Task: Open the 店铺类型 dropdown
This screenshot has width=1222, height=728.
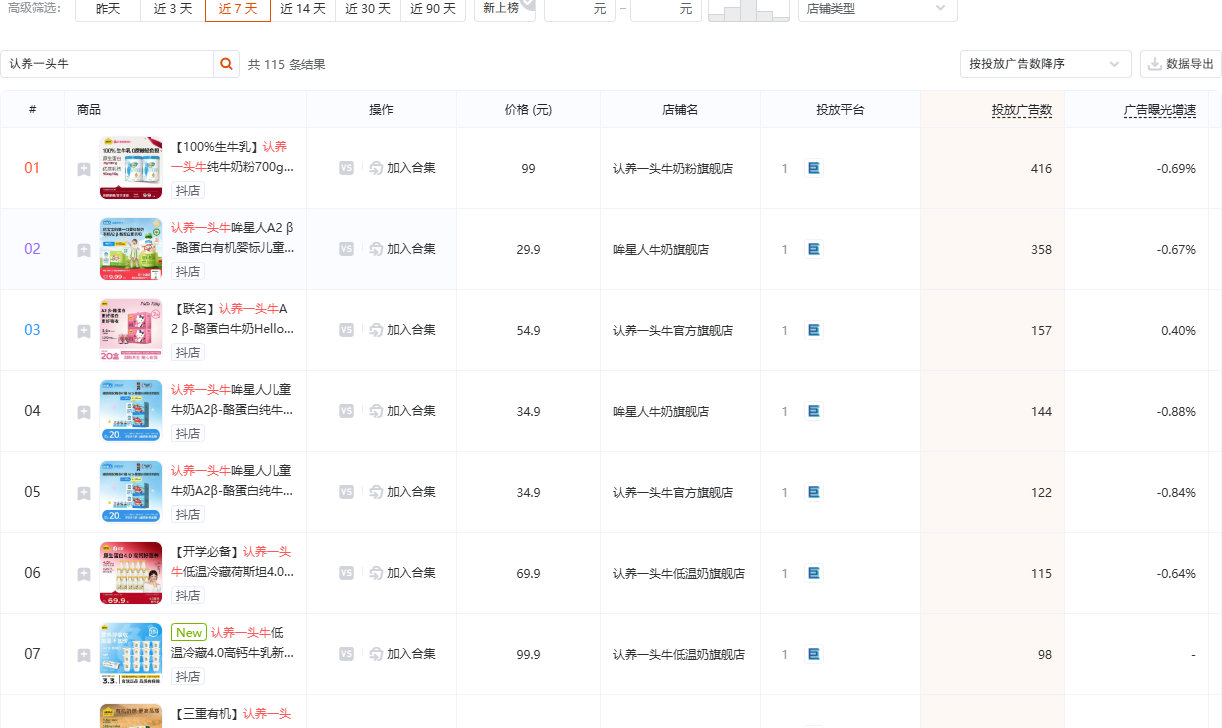Action: click(877, 8)
